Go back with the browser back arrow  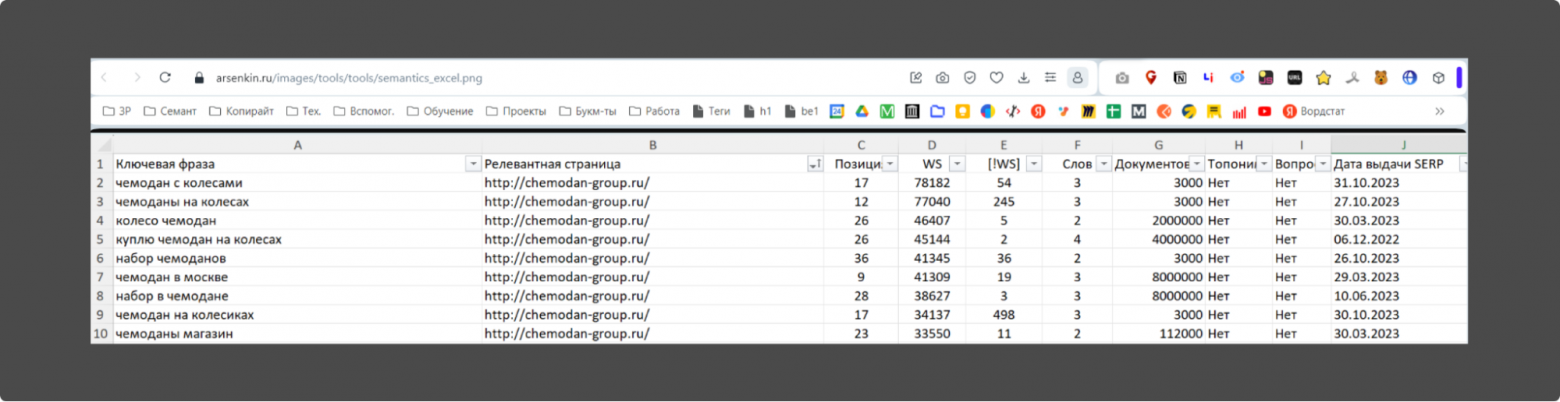pyautogui.click(x=105, y=77)
